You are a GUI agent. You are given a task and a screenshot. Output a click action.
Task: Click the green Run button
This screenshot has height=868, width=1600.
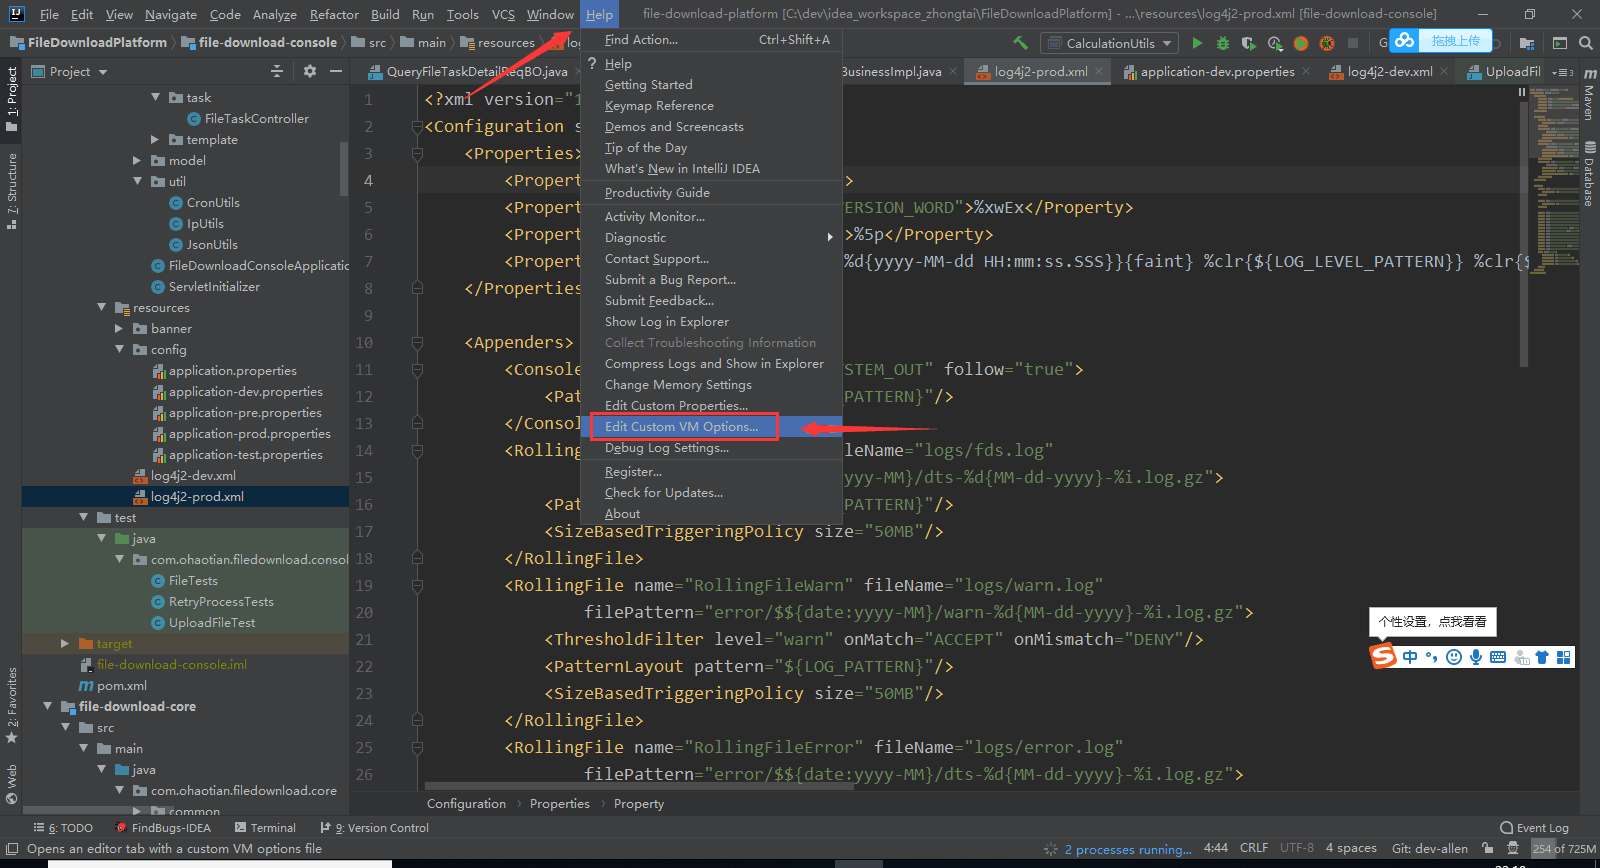tap(1197, 43)
